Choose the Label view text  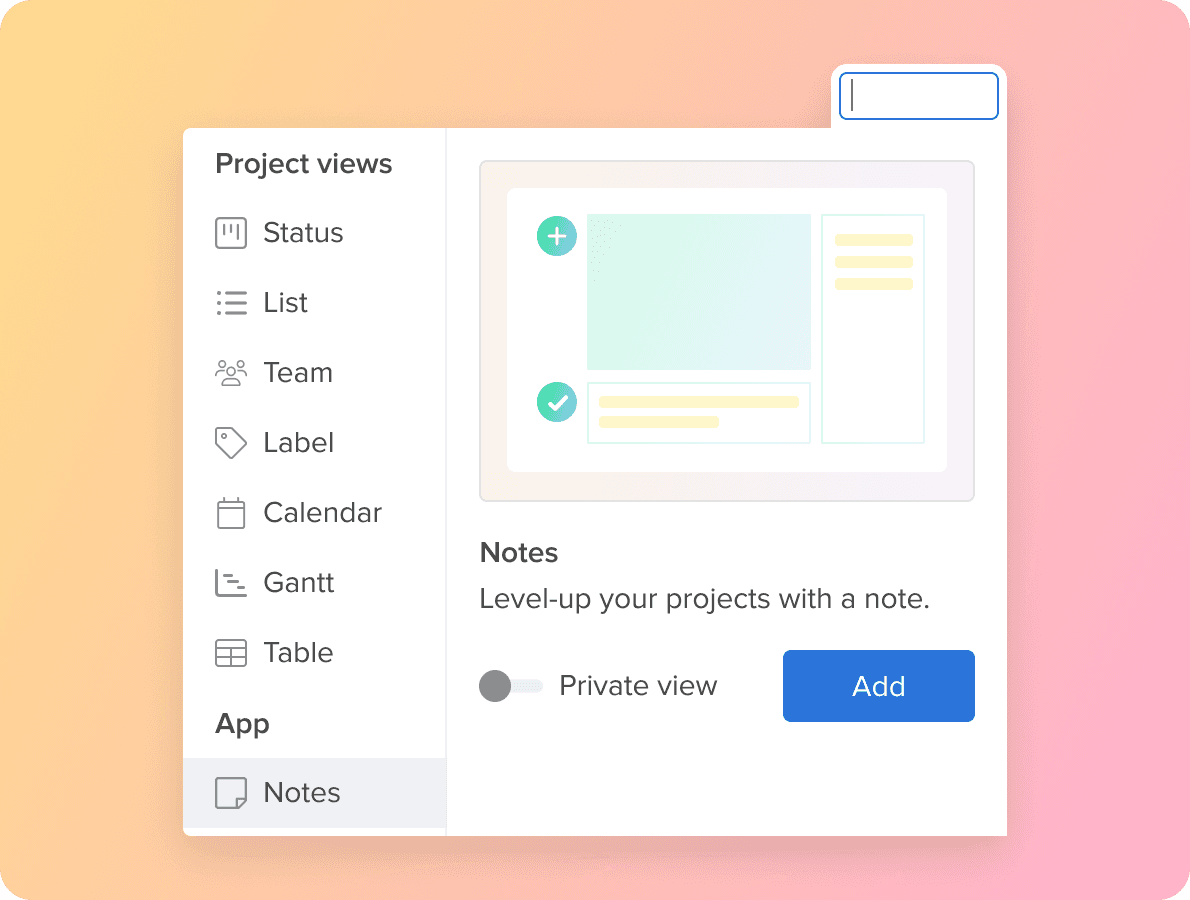(x=298, y=442)
